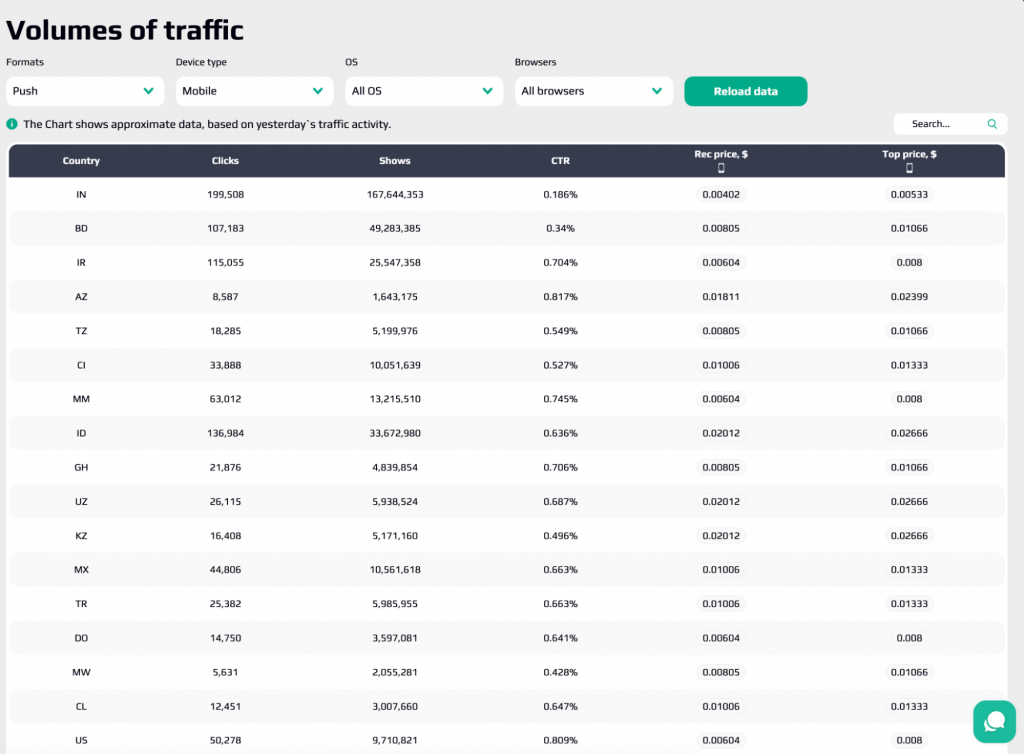Viewport: 1024px width, 754px height.
Task: Click the magnifier icon in the search box
Action: (x=992, y=124)
